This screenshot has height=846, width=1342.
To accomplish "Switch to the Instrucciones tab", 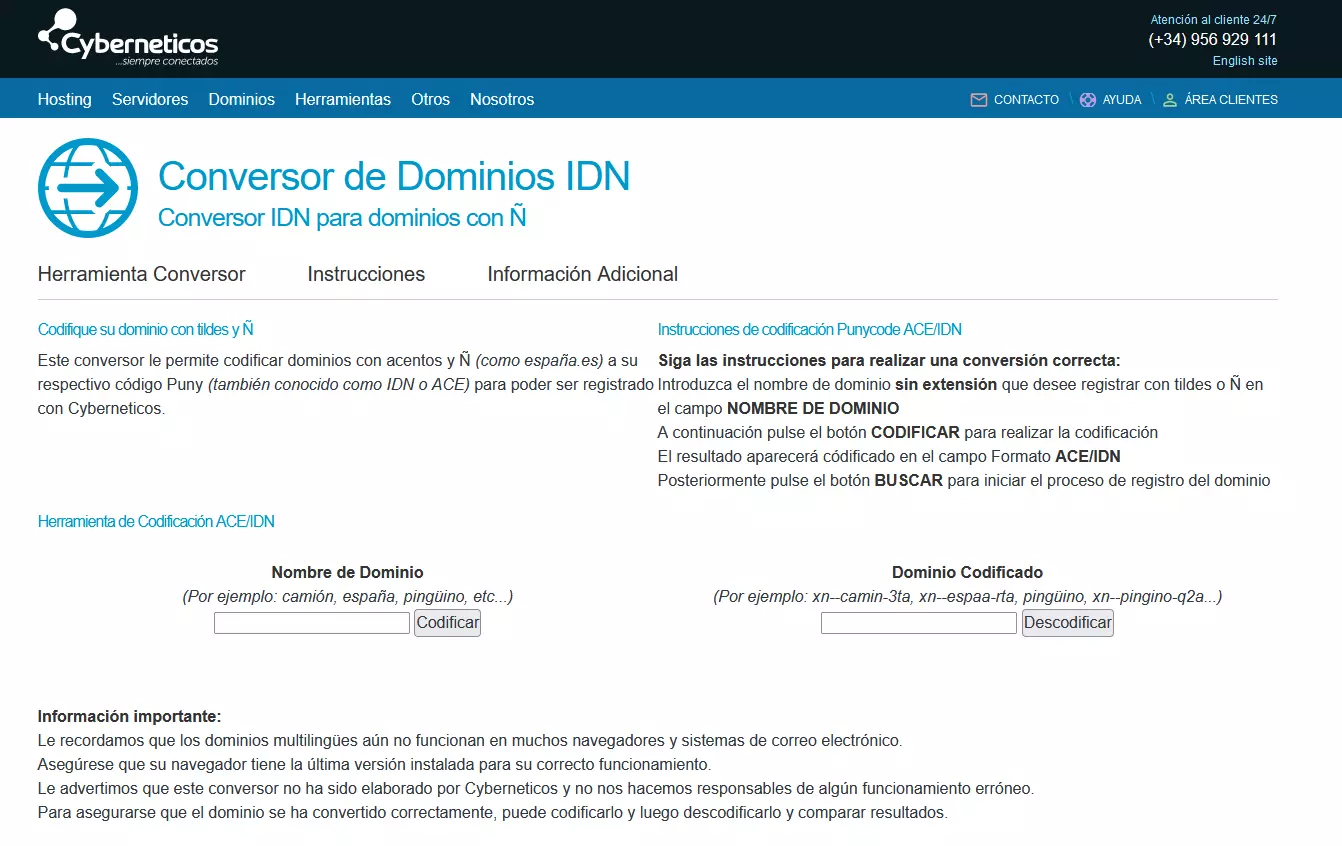I will point(366,274).
